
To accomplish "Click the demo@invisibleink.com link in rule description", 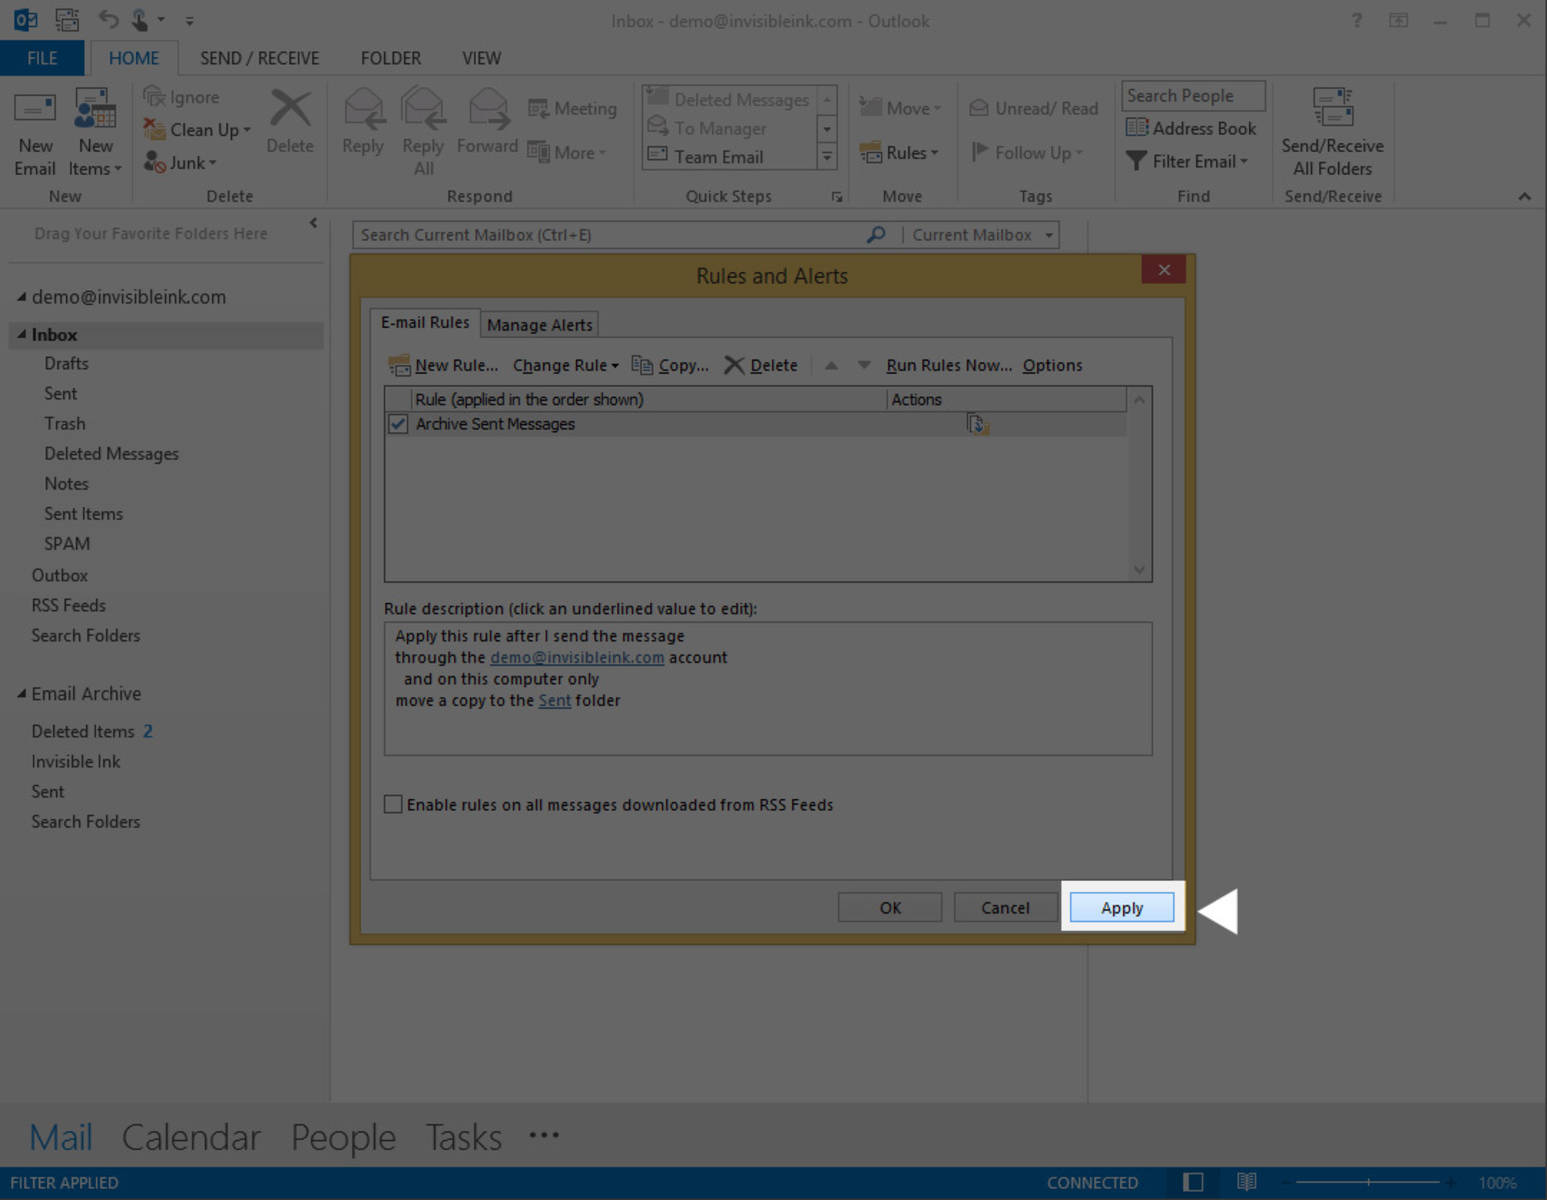I will 577,658.
